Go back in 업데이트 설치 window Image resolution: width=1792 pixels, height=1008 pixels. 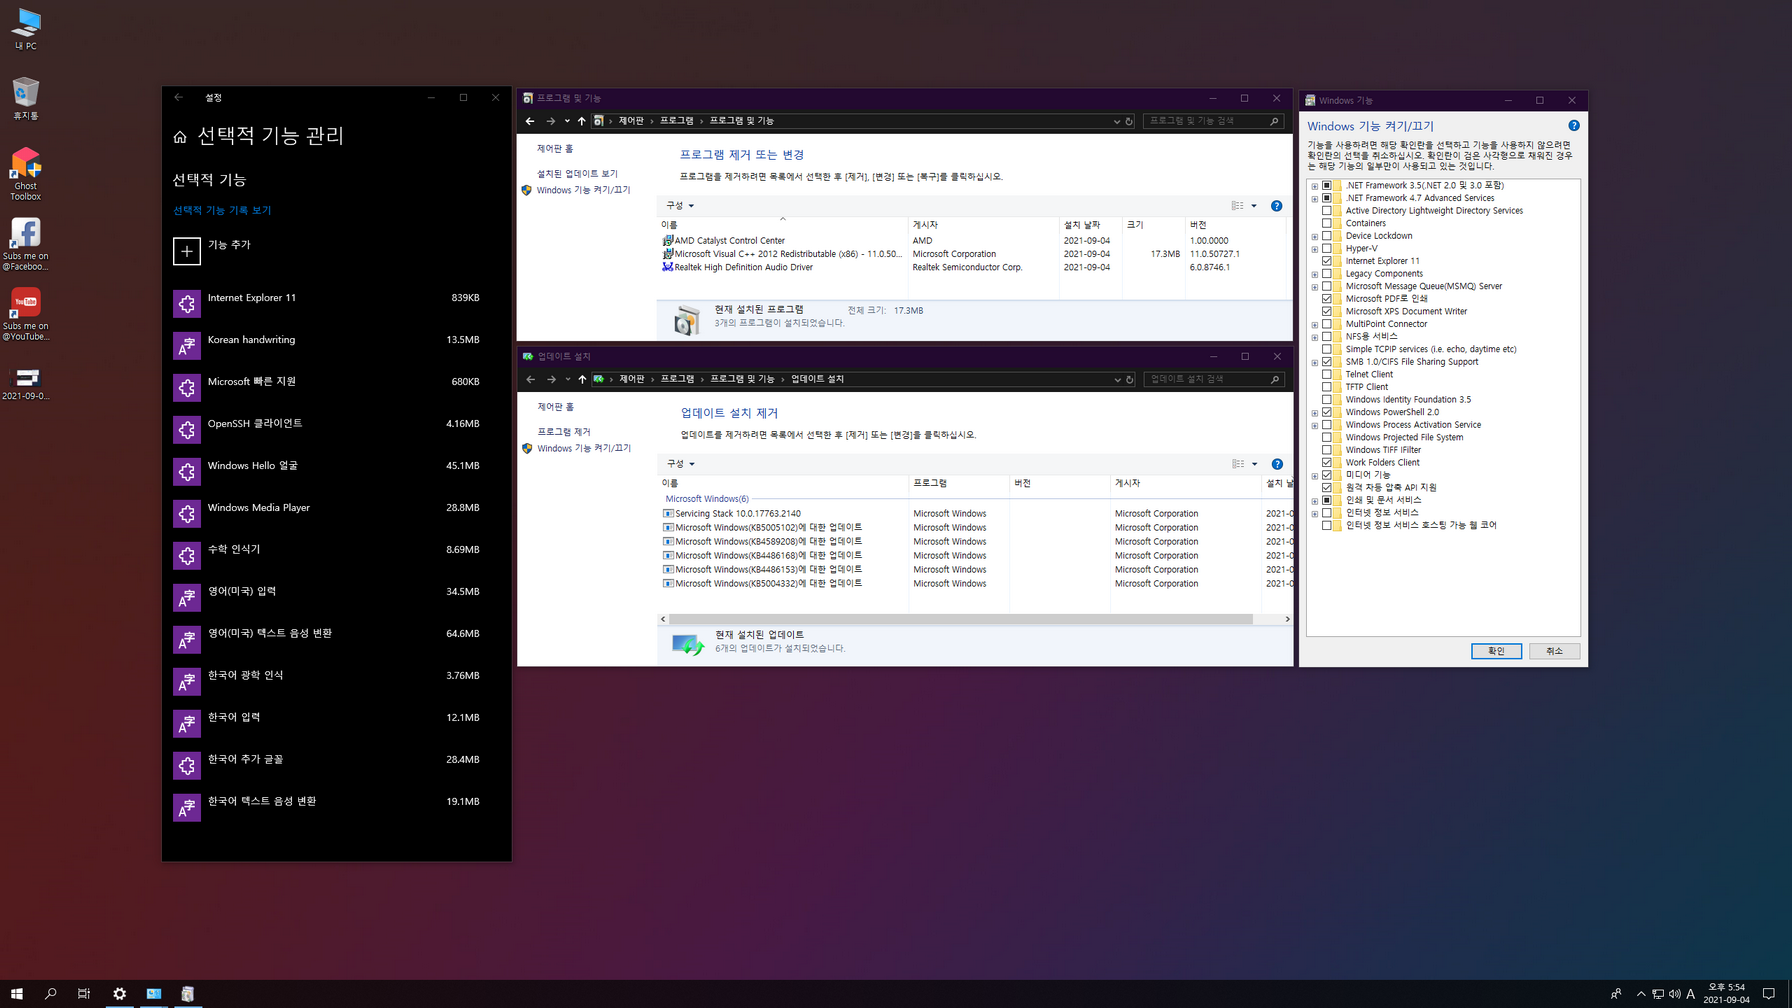point(531,379)
